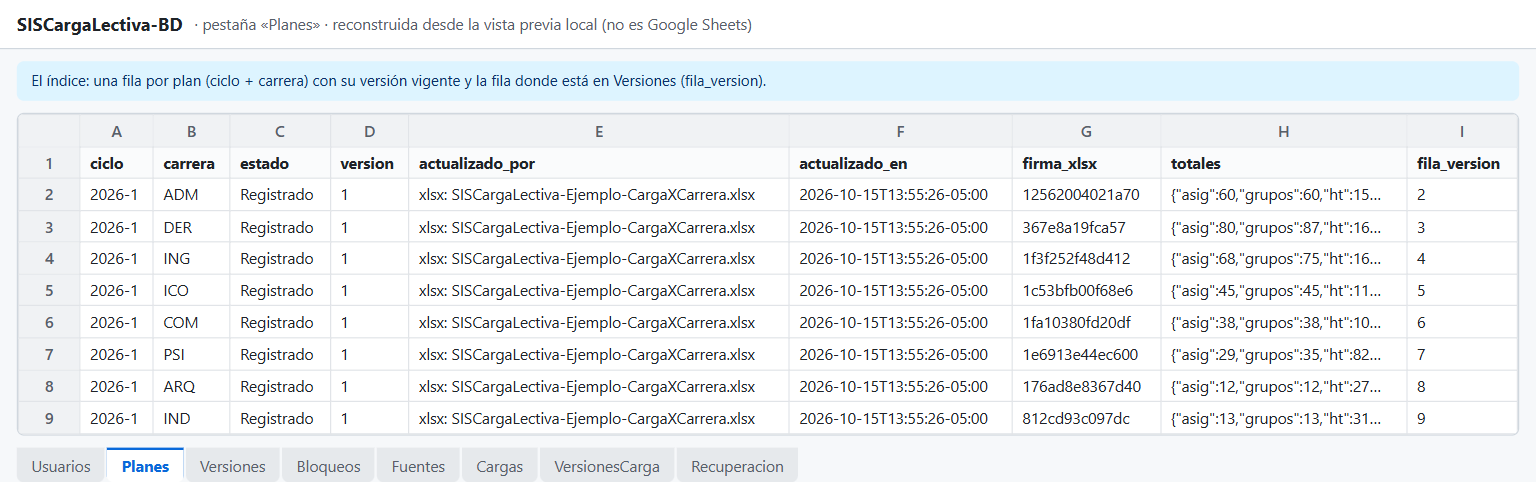
Task: Open the VersionesCarga tab
Action: [607, 466]
